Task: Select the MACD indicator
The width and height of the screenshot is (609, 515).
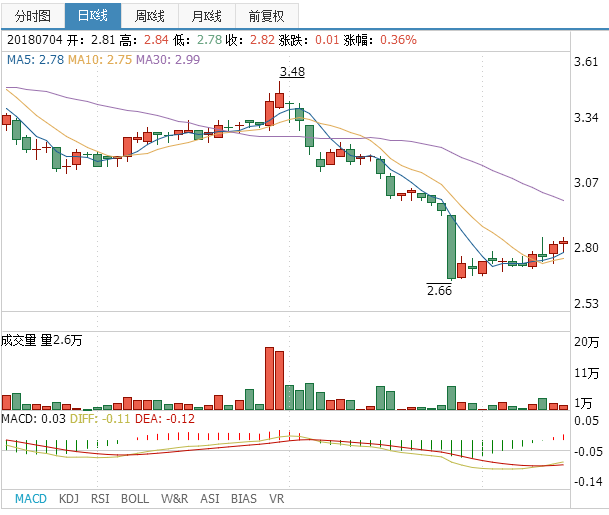Action: pyautogui.click(x=31, y=499)
